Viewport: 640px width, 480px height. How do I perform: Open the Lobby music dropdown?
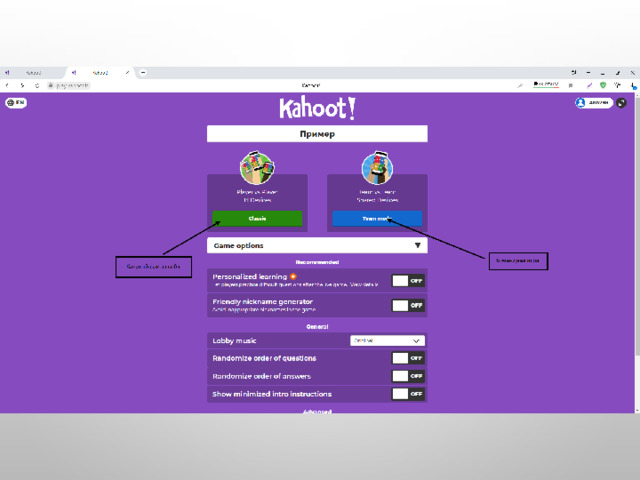click(387, 340)
